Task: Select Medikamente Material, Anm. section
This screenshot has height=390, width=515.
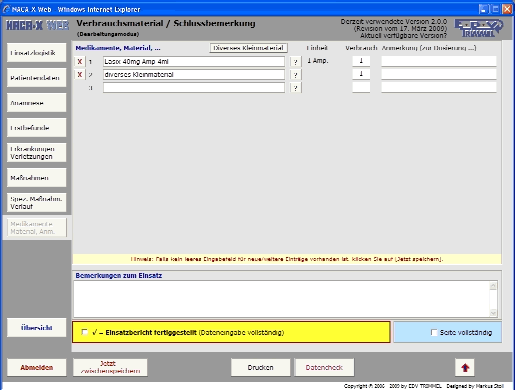Action: 37,228
